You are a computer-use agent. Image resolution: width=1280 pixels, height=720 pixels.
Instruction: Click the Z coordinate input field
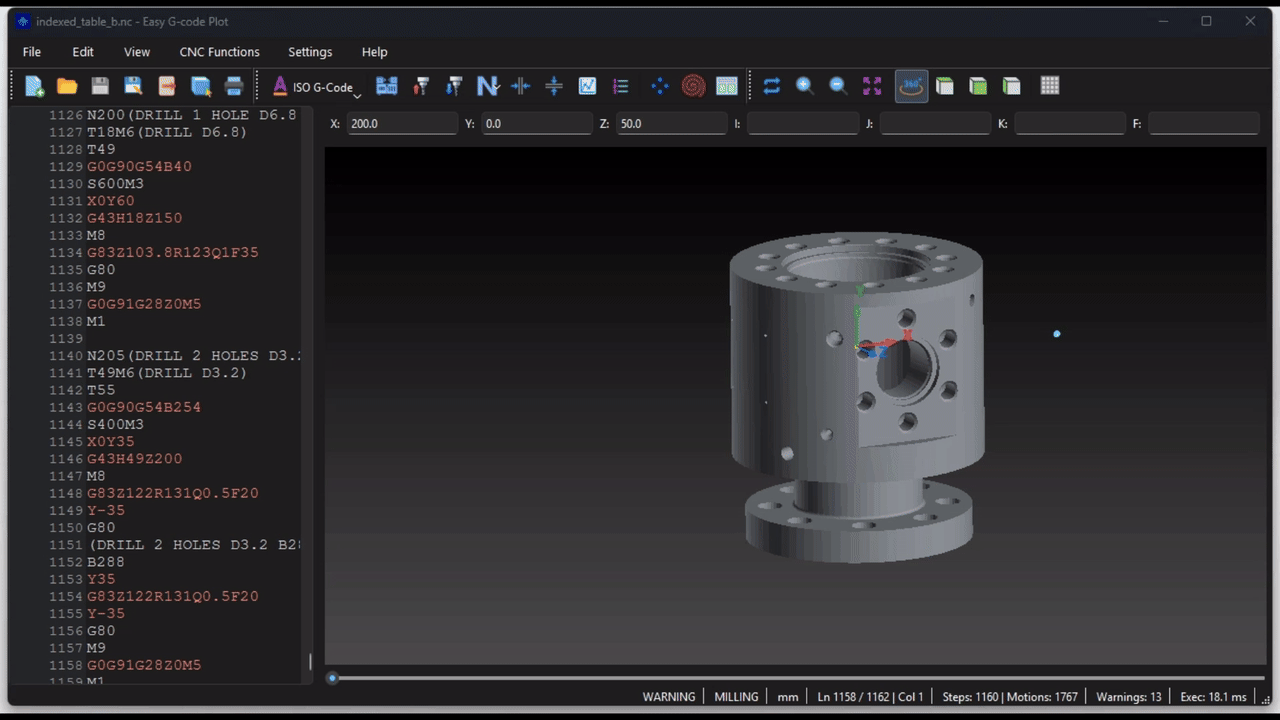point(671,124)
